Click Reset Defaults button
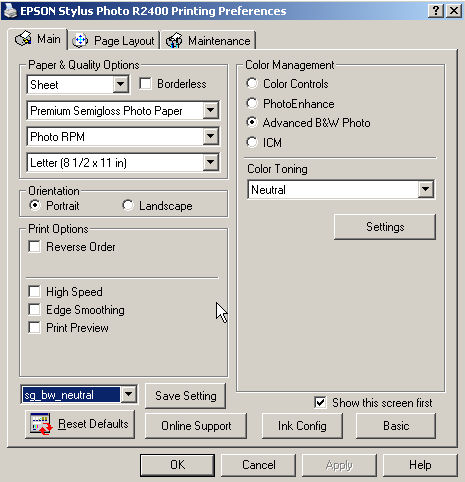This screenshot has width=465, height=482. tap(80, 424)
